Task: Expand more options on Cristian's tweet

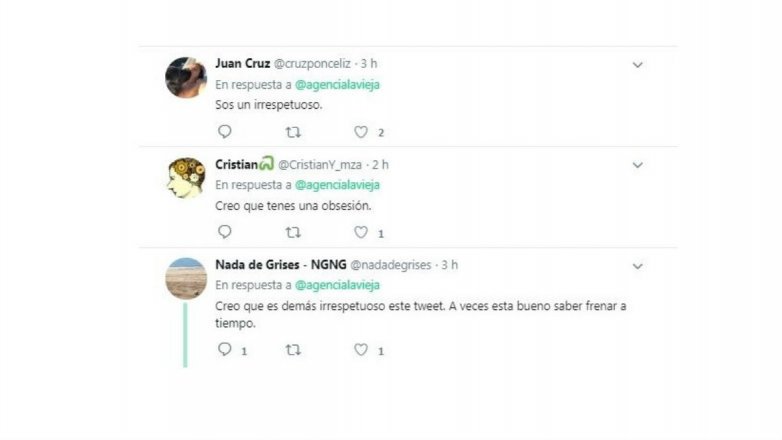Action: coord(637,165)
